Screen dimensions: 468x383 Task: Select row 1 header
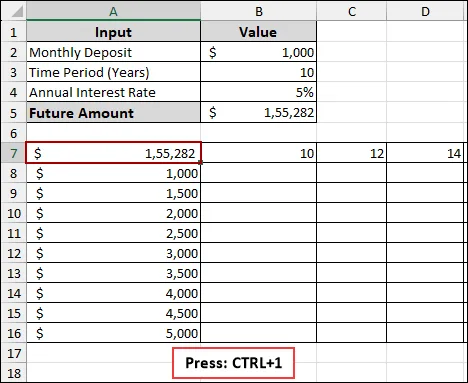13,32
